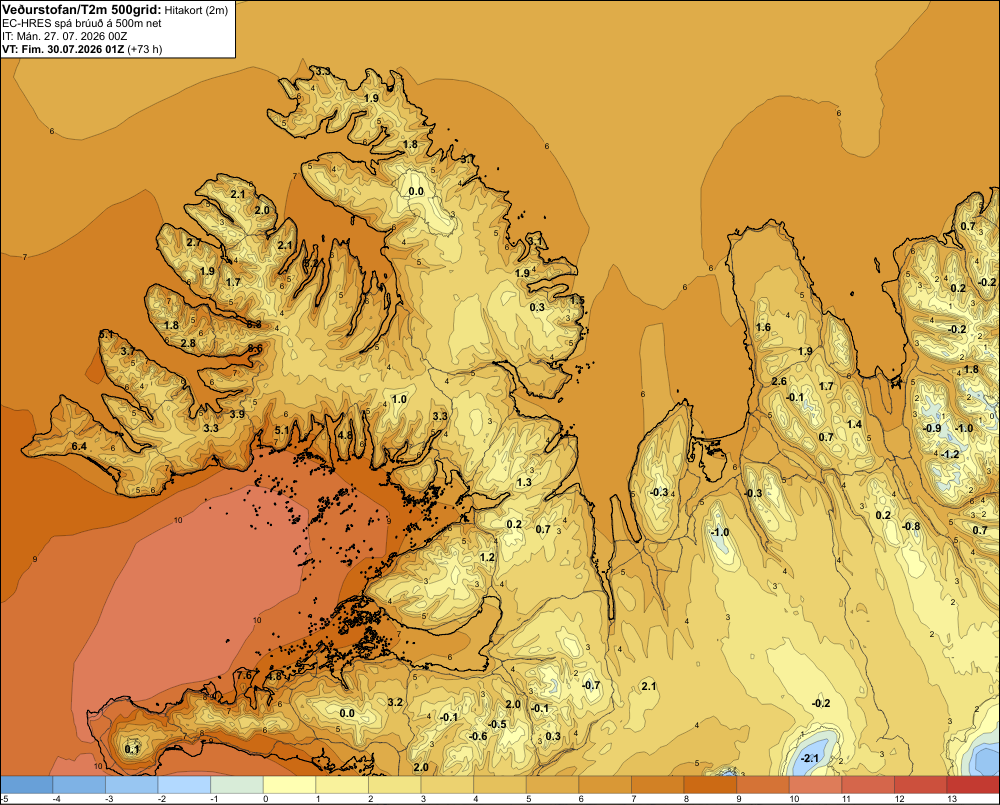Image resolution: width=1000 pixels, height=805 pixels.
Task: Click the 'Hitakort (2m)' label in header
Action: pos(196,10)
